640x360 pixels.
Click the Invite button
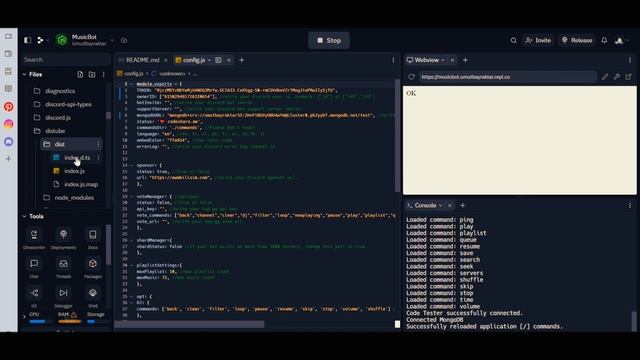[538, 40]
